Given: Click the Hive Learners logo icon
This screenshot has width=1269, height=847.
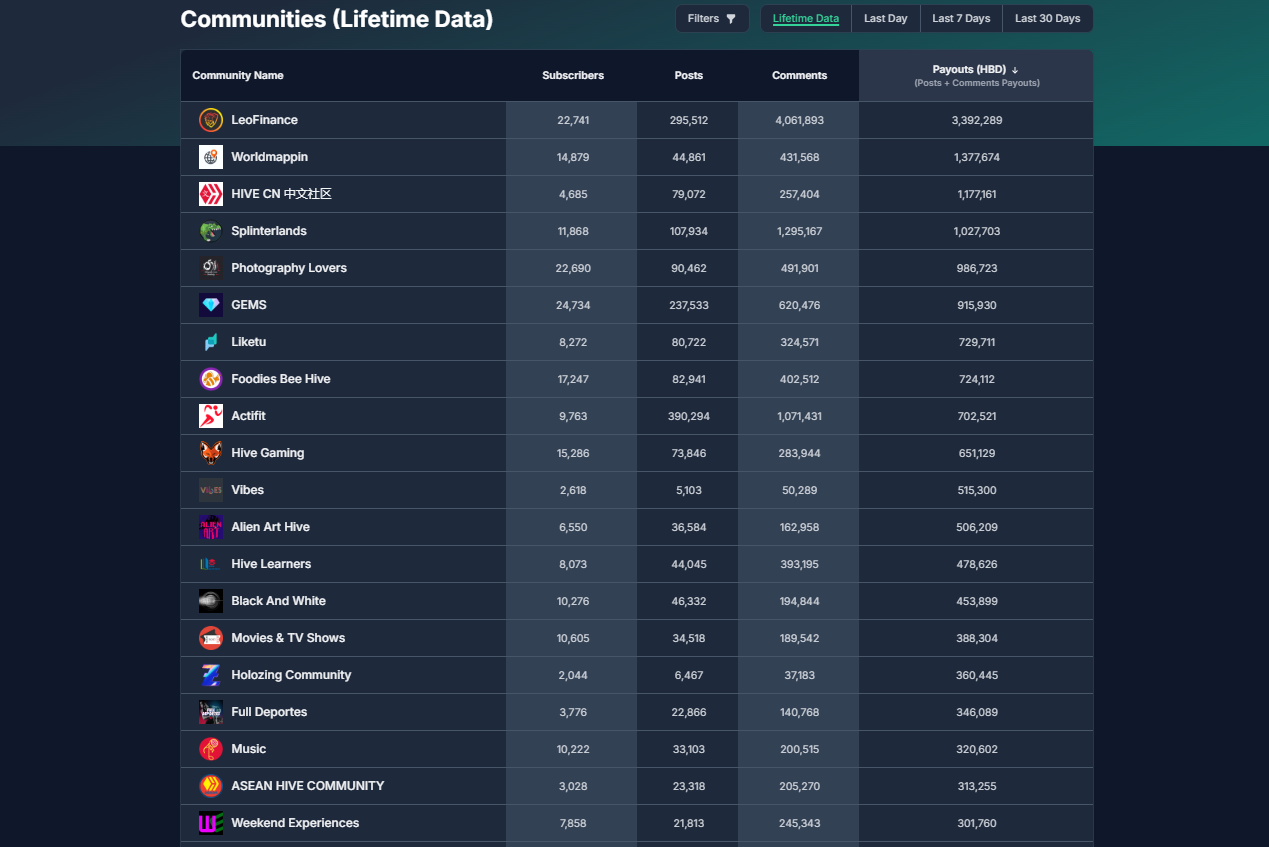Looking at the screenshot, I should [x=211, y=564].
